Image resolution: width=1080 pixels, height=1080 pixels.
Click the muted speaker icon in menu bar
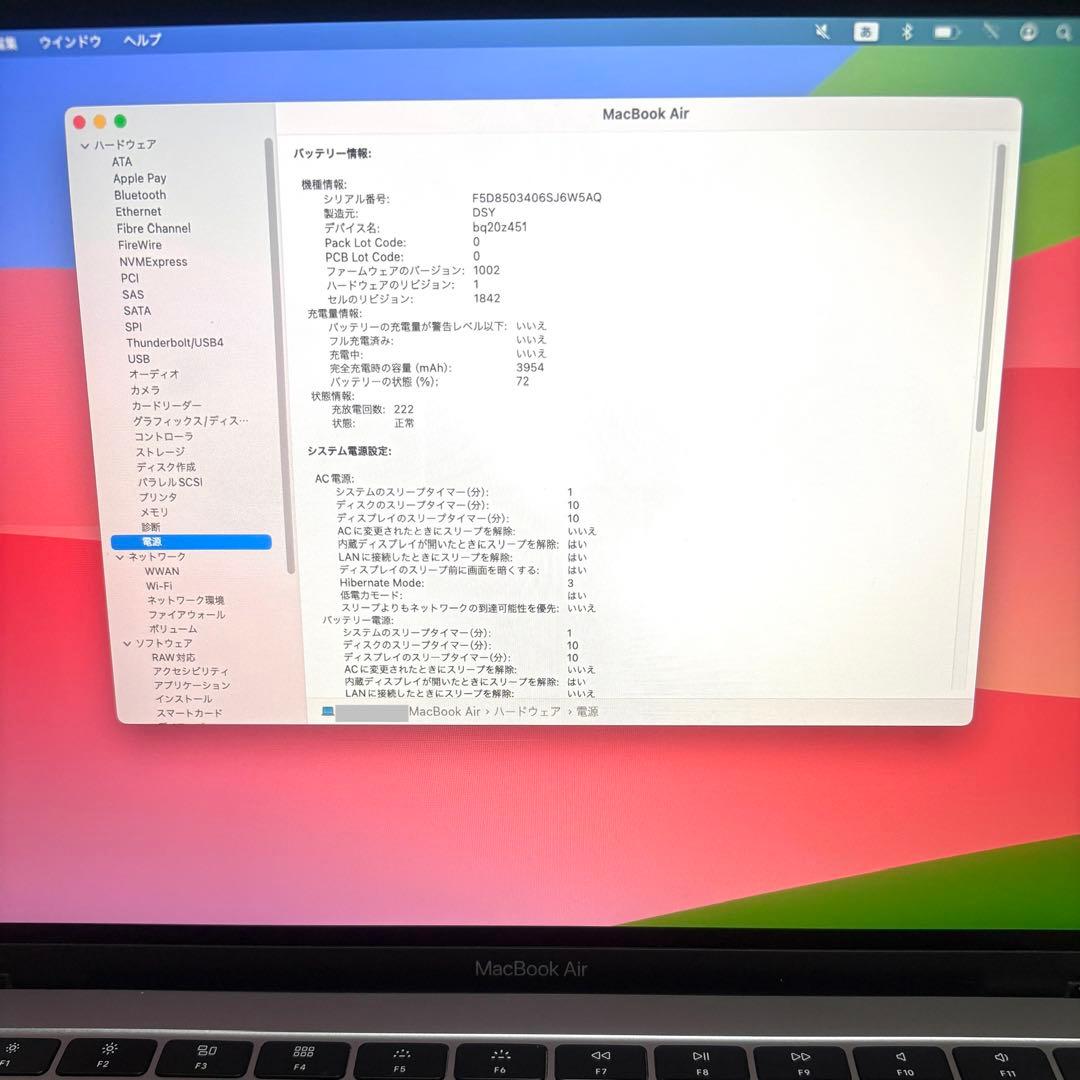(x=822, y=31)
